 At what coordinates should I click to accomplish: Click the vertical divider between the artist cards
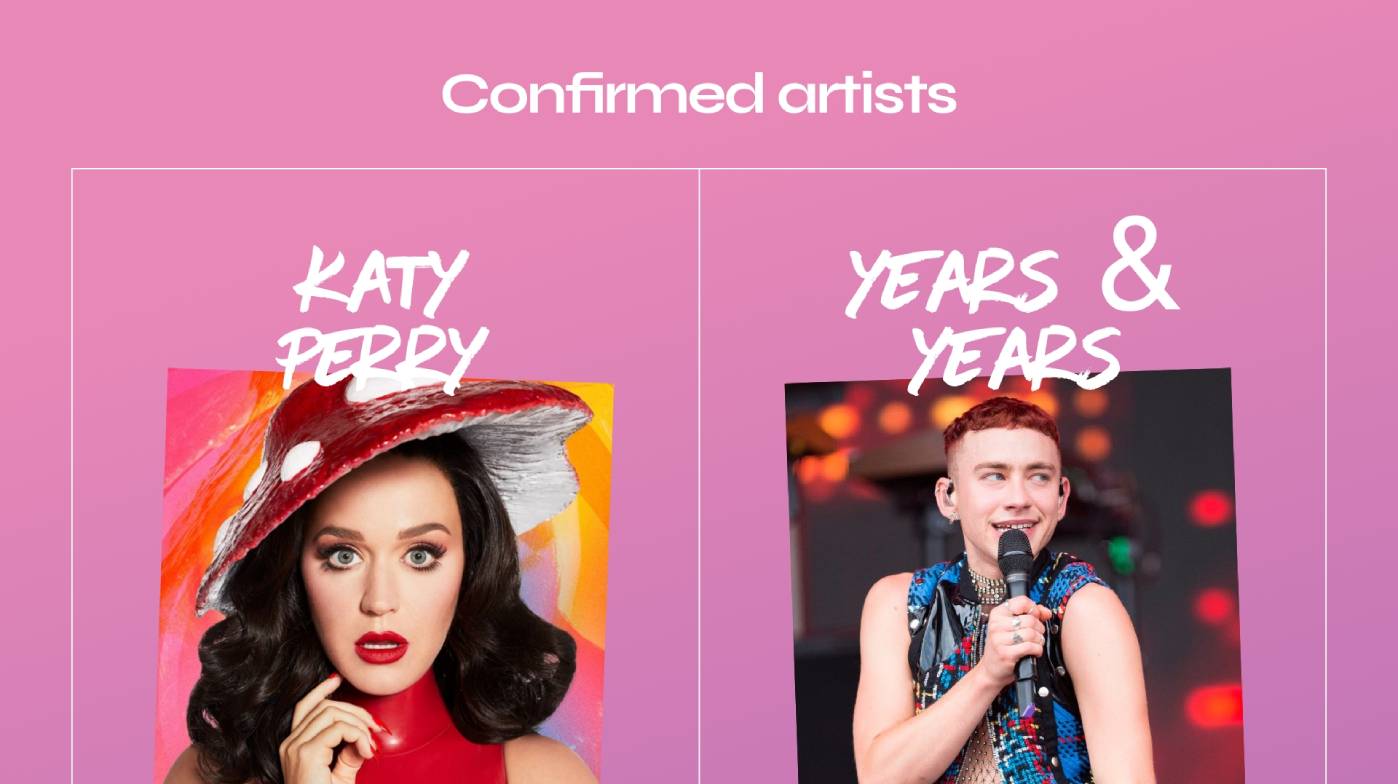click(699, 476)
